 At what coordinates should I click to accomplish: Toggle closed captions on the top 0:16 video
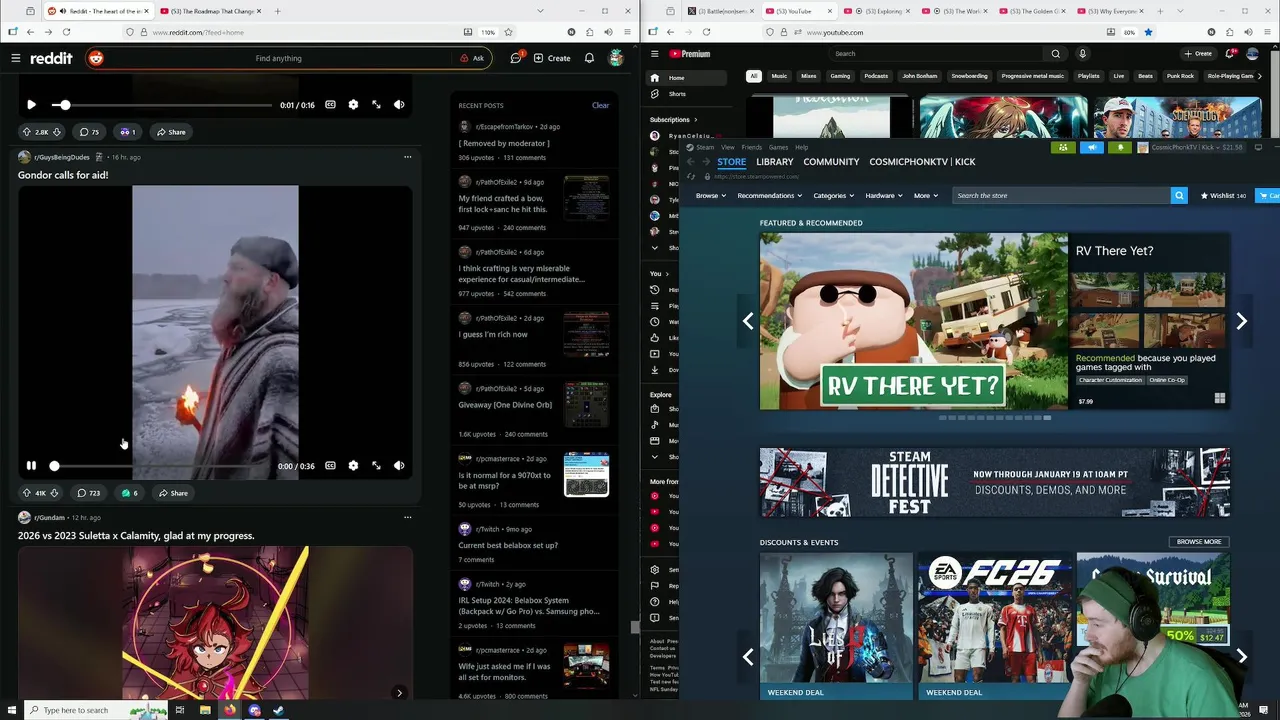pyautogui.click(x=330, y=104)
